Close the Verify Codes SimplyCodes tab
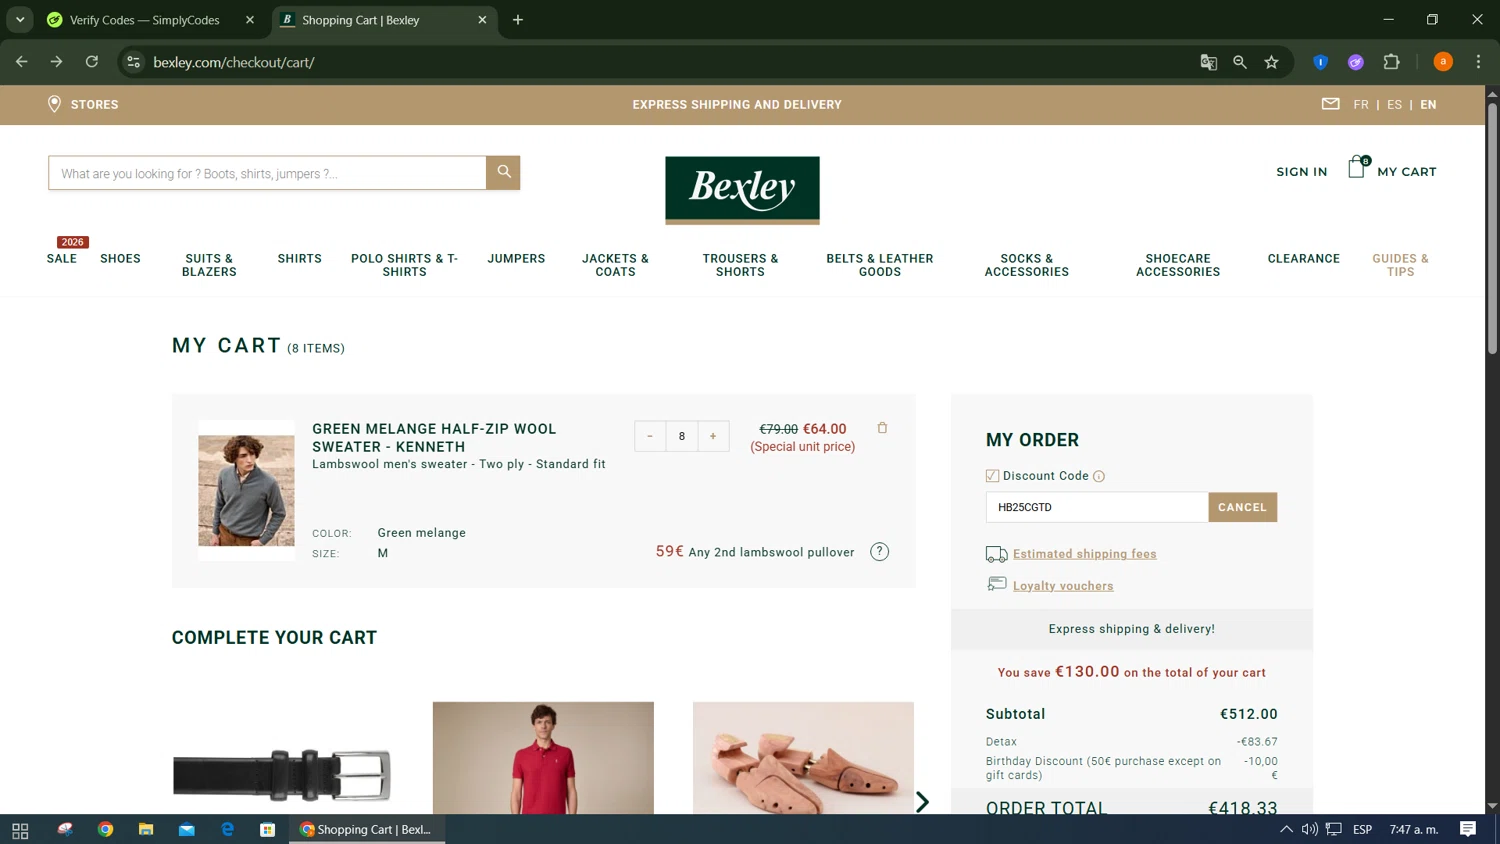This screenshot has width=1500, height=844. [x=250, y=20]
